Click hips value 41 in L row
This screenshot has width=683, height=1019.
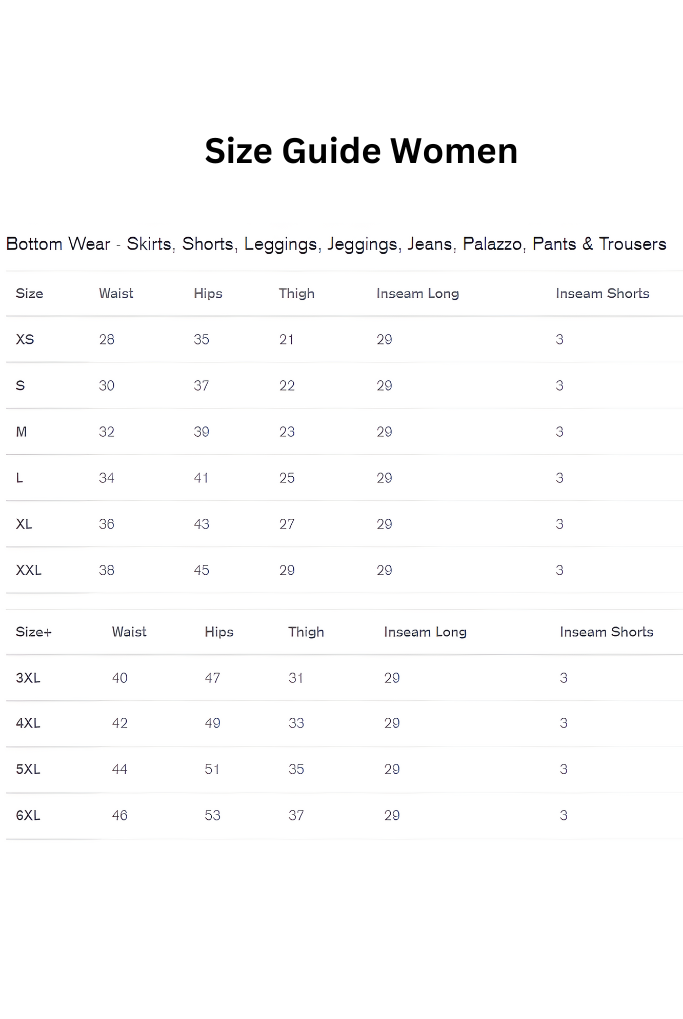pos(202,478)
